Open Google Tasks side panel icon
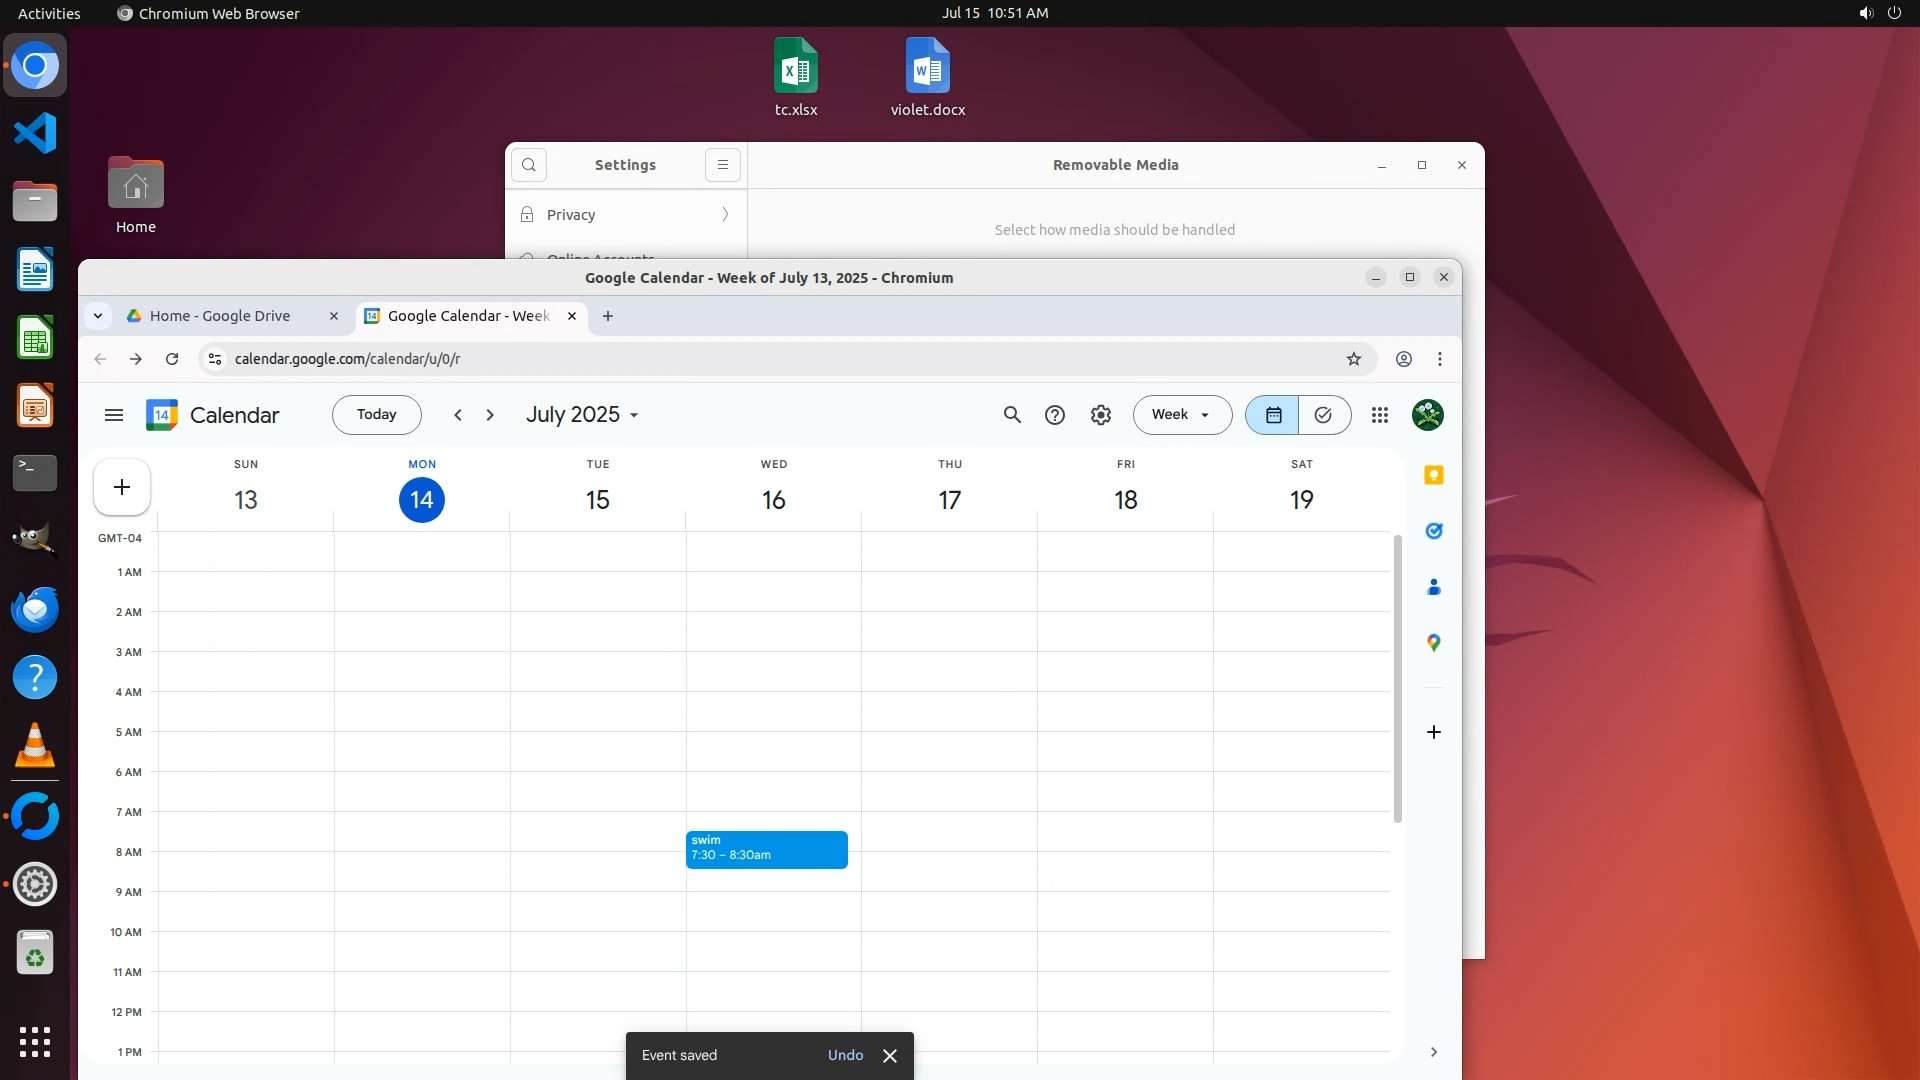Screen dimensions: 1920x1080 [x=1433, y=531]
